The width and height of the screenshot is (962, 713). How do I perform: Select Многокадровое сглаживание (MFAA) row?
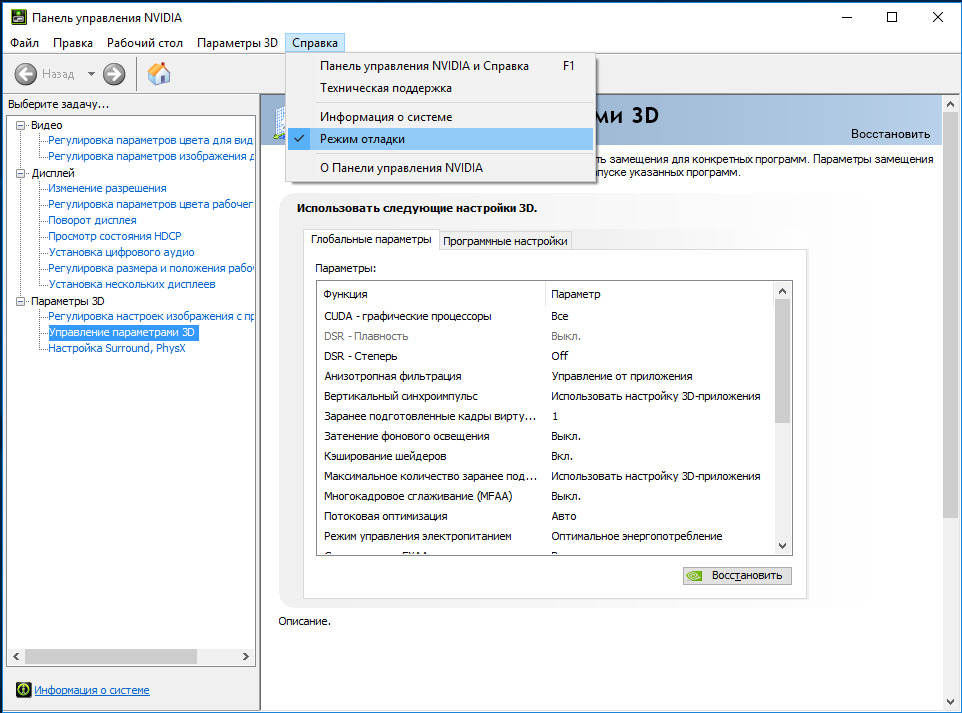tap(545, 496)
